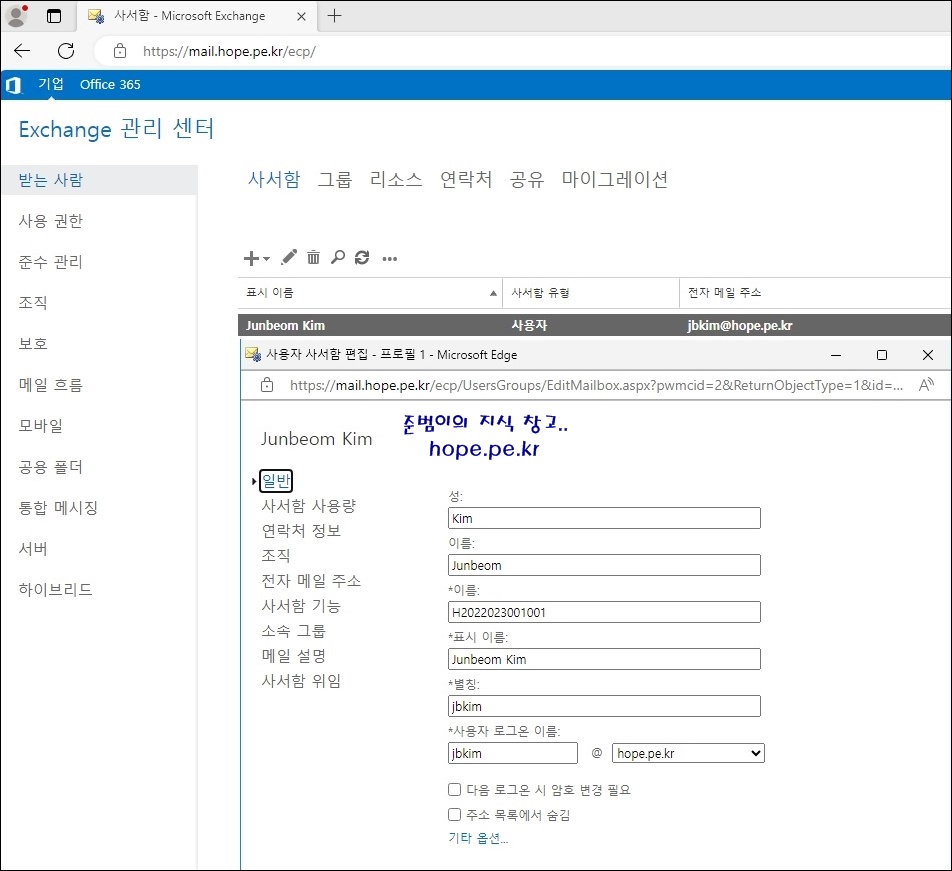952x871 pixels.
Task: Select 일반 section in mailbox editor
Action: [276, 481]
